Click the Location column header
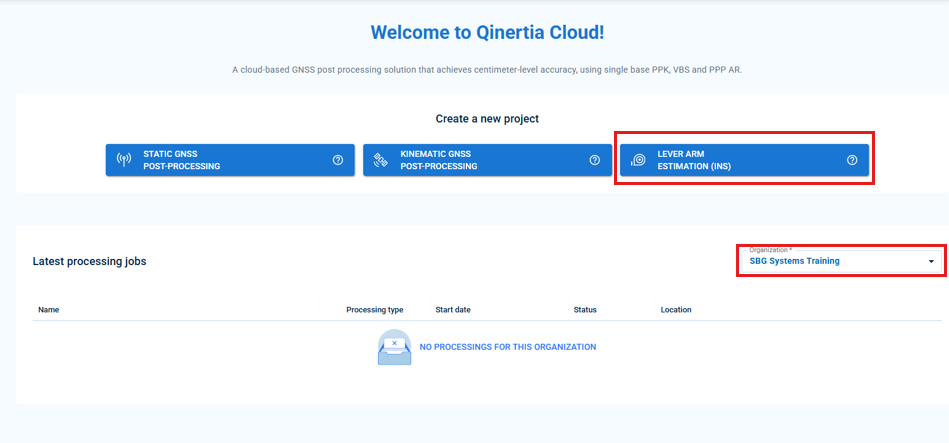The height and width of the screenshot is (443, 949). point(676,310)
